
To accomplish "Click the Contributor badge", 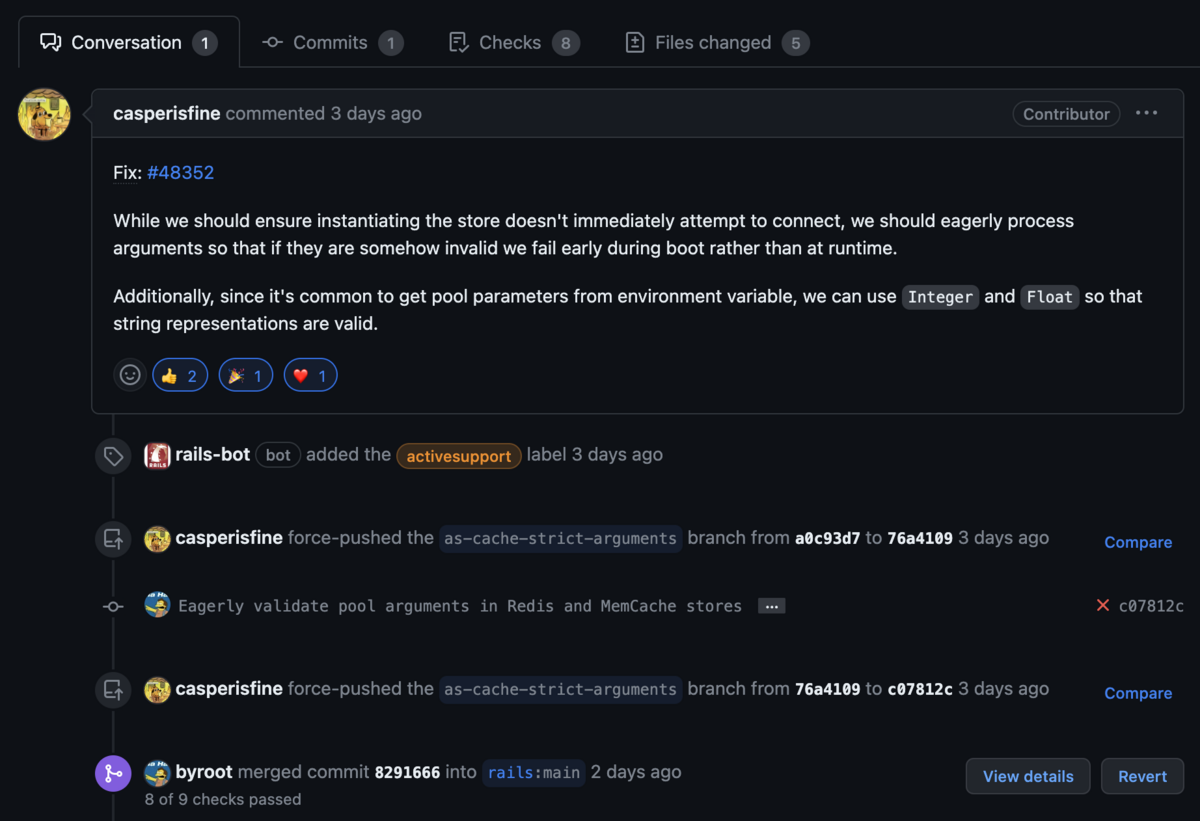I will 1066,114.
